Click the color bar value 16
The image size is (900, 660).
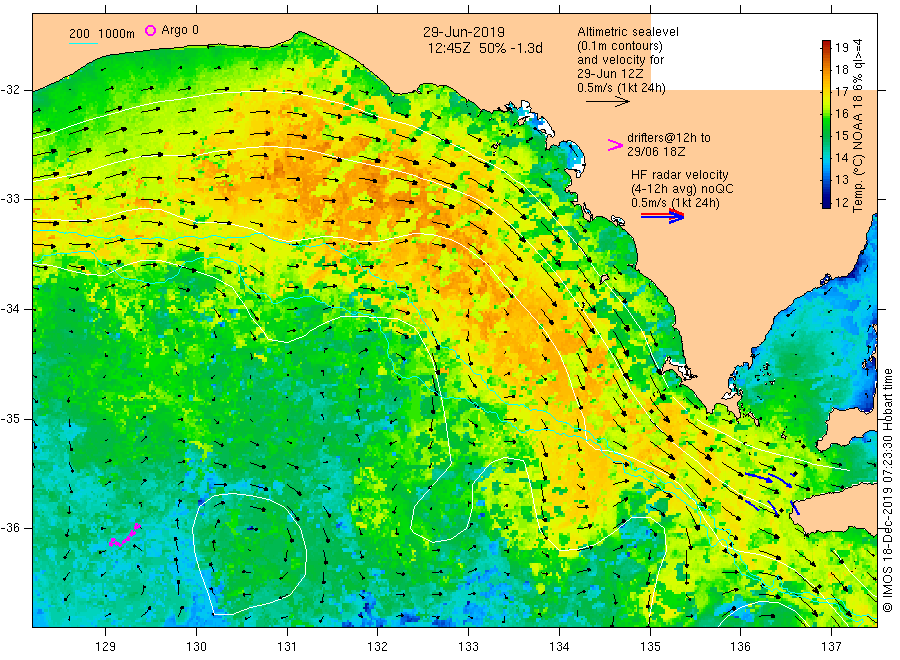841,114
